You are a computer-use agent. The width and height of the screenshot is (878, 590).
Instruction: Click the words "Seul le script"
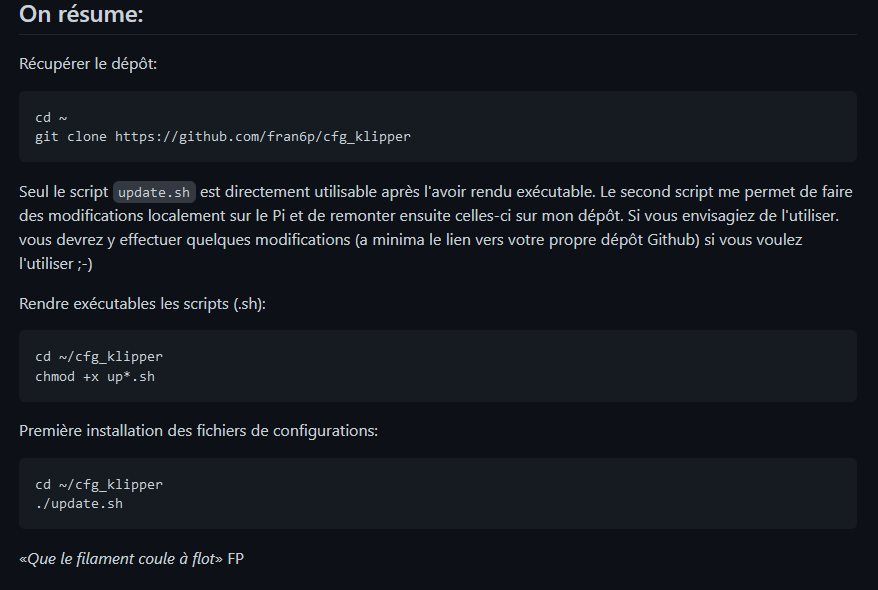(x=63, y=192)
